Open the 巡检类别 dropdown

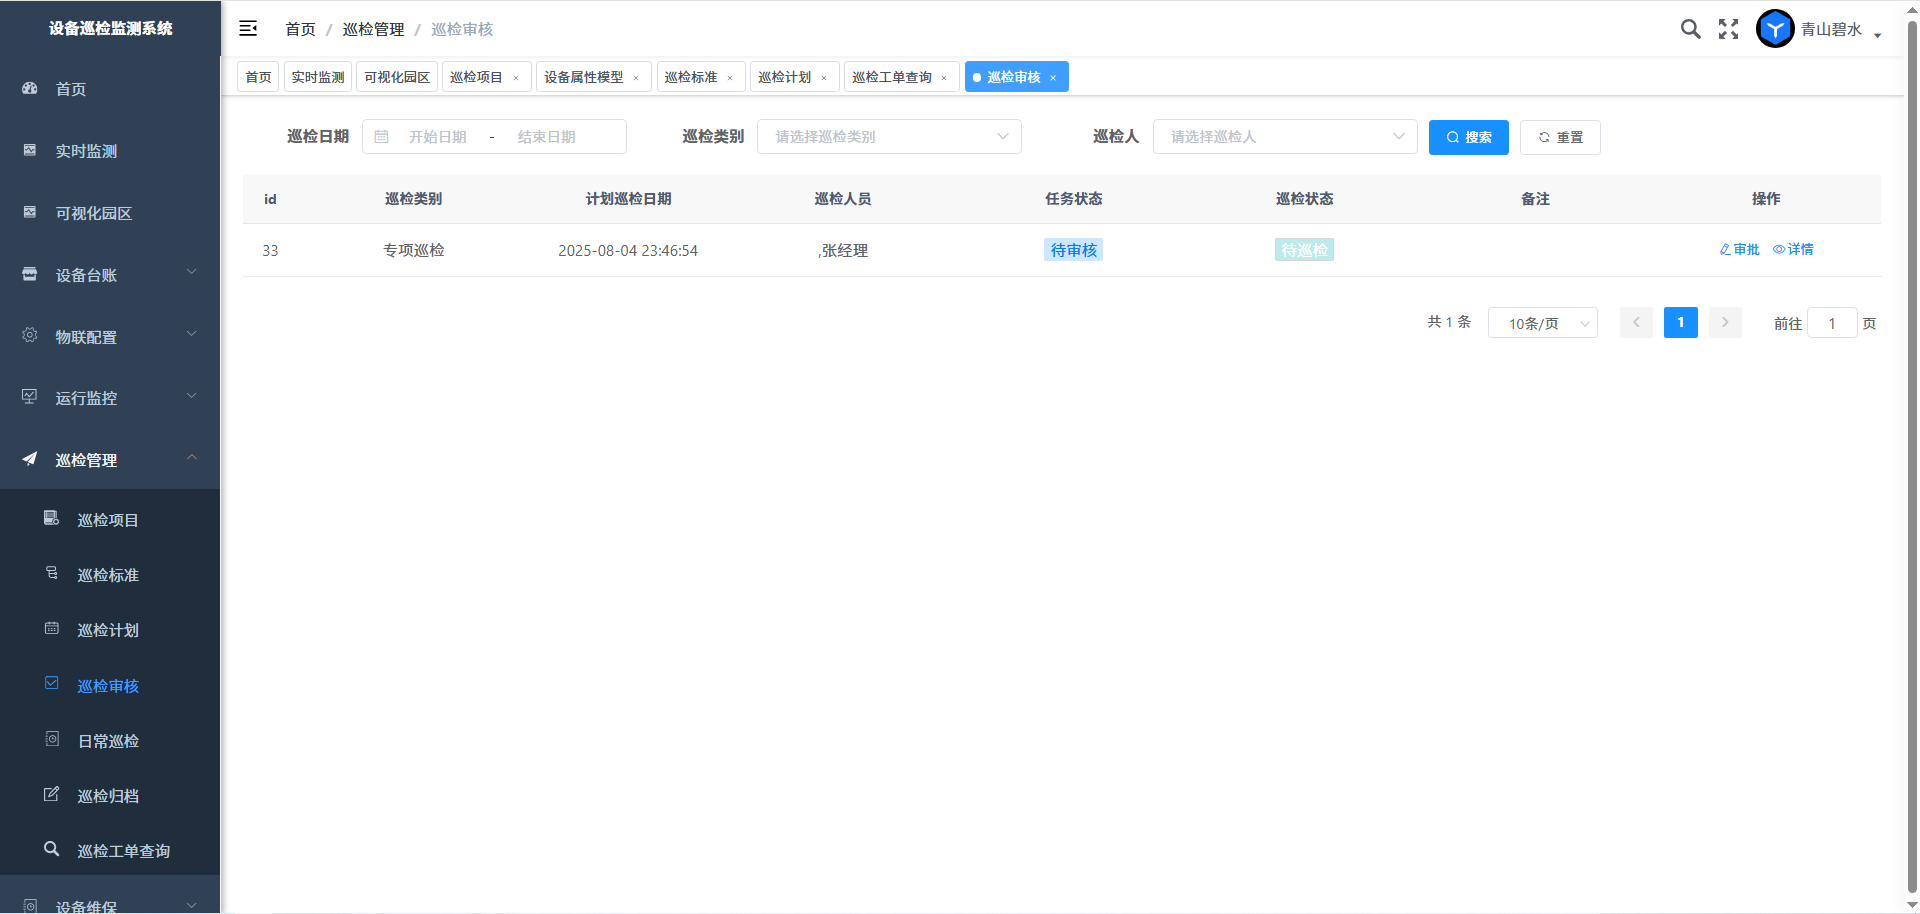coord(888,137)
